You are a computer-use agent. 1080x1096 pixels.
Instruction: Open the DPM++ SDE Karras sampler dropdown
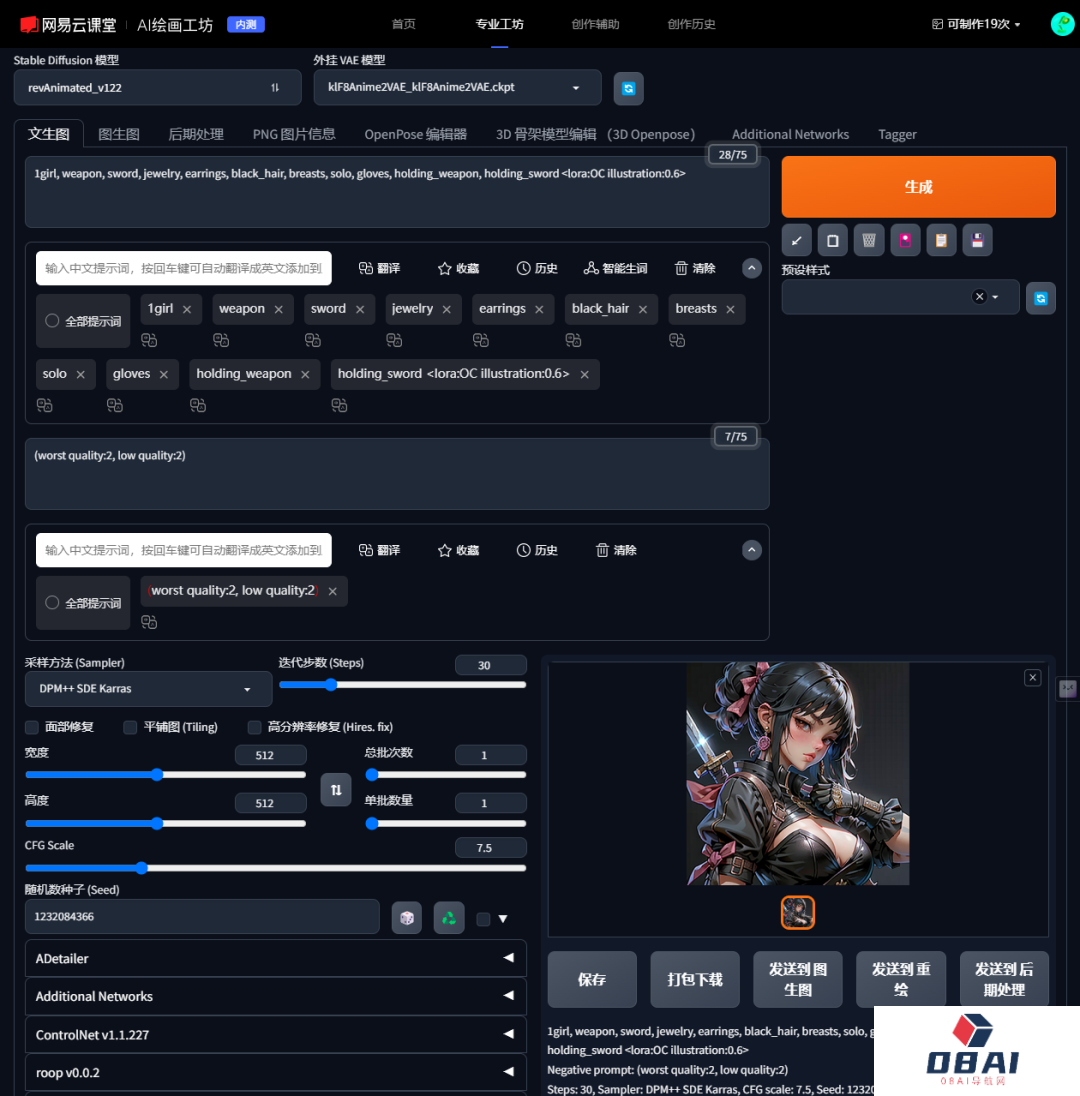(x=148, y=689)
